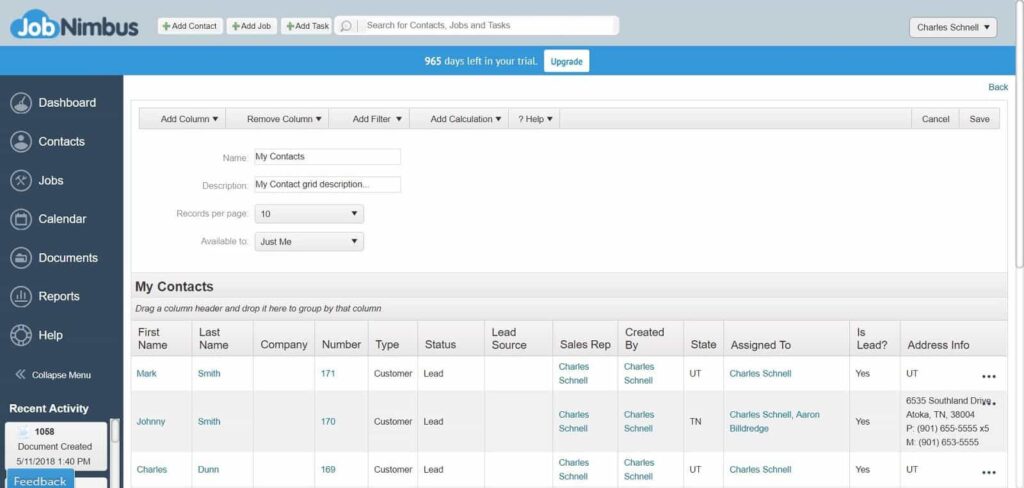Open row options dots for Johnny Smith
This screenshot has width=1024, height=488.
pyautogui.click(x=989, y=402)
